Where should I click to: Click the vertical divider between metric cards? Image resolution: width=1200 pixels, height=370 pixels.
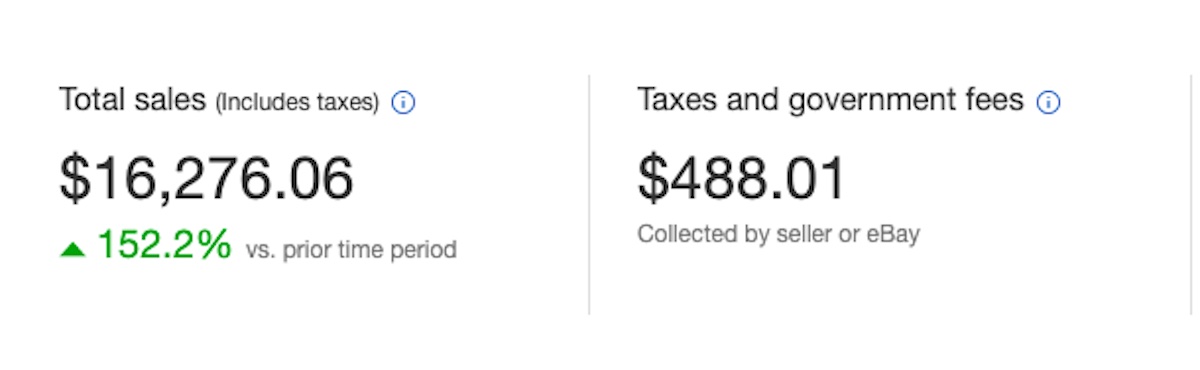[589, 195]
